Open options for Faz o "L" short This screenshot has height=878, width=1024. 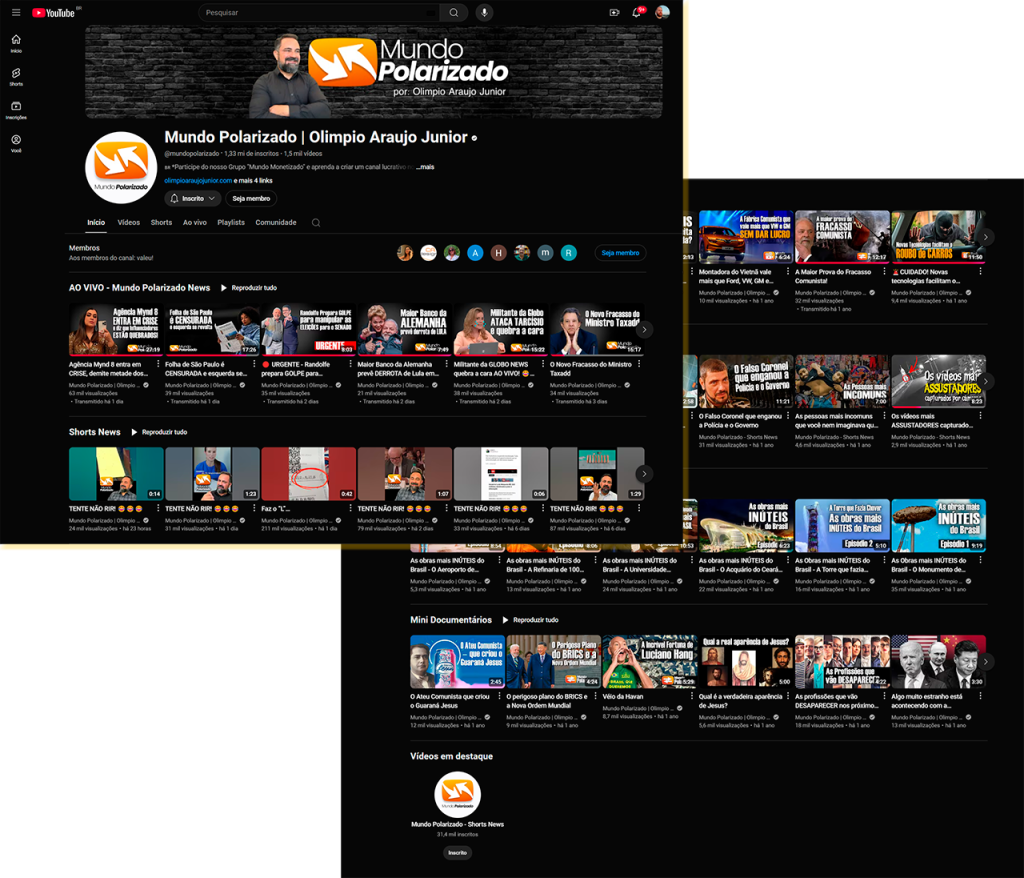(x=351, y=508)
